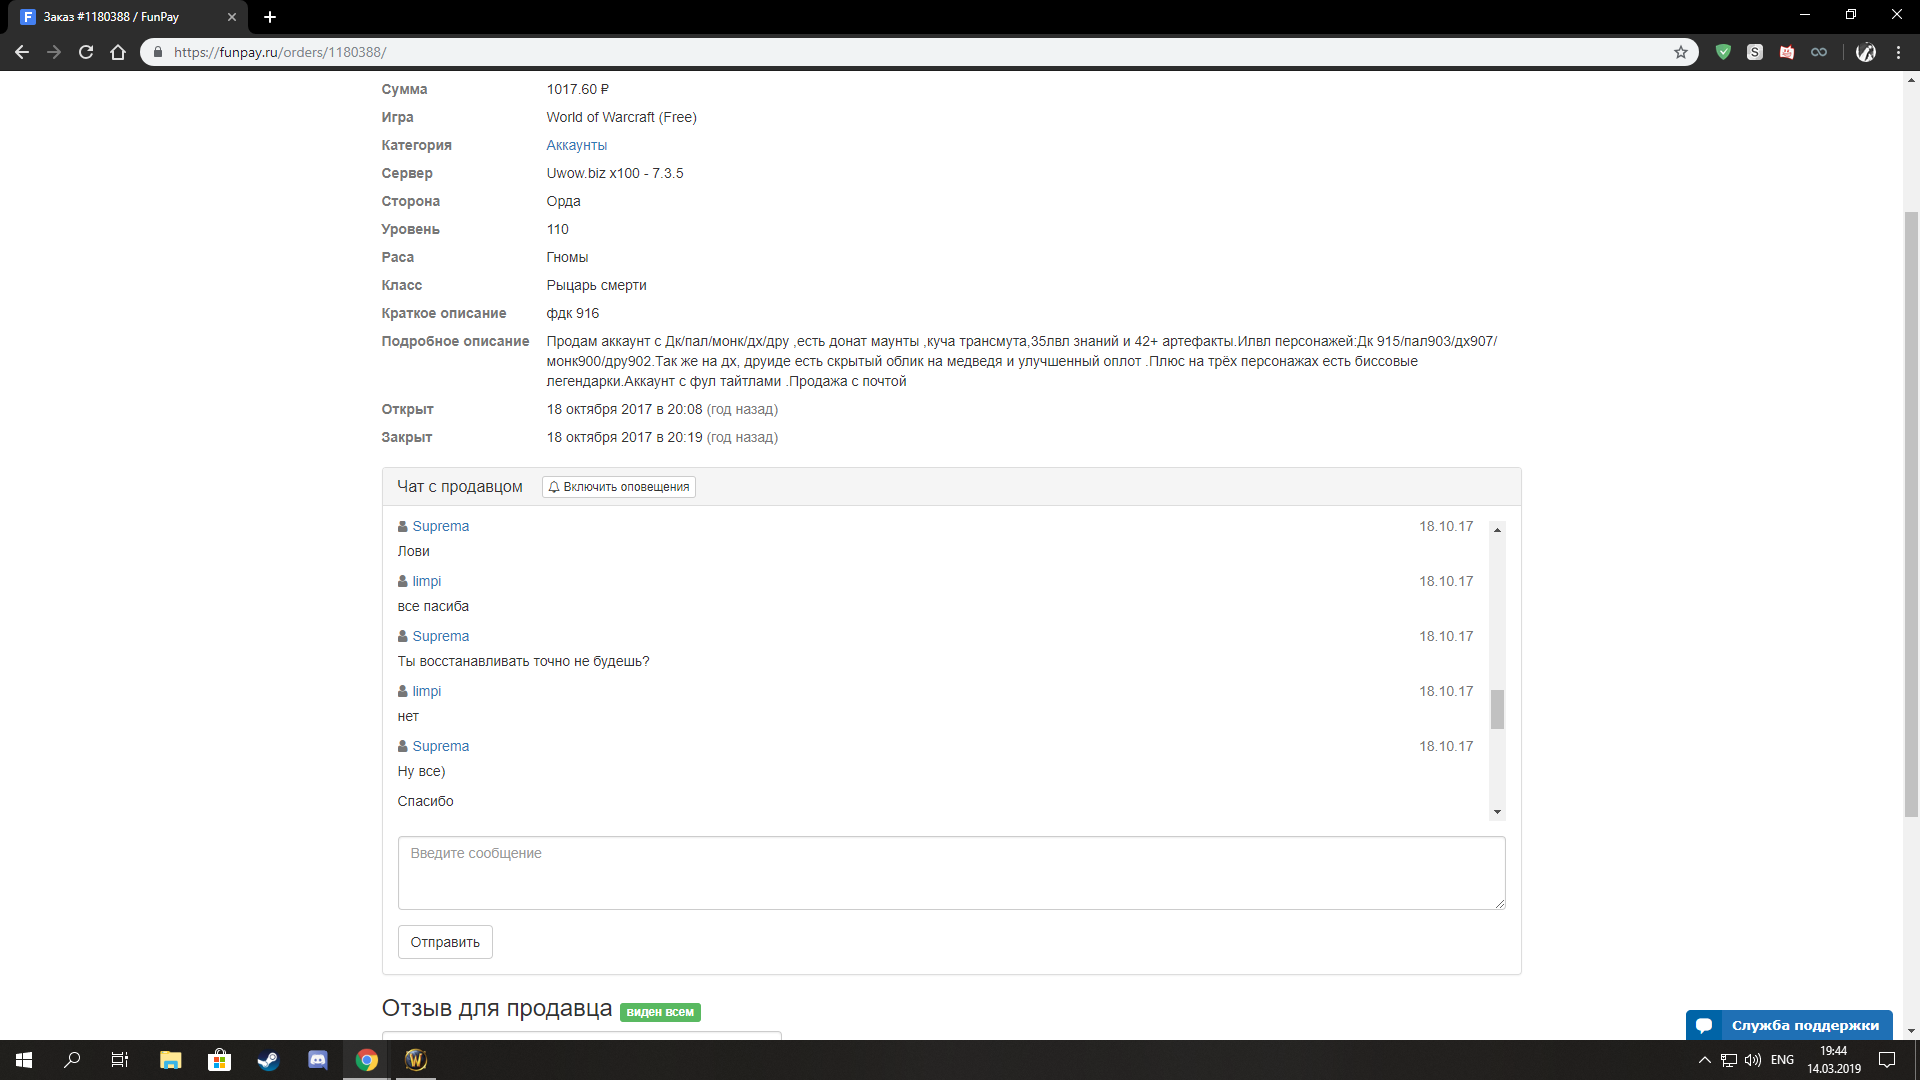Open Steam from the taskbar
This screenshot has width=1920, height=1080.
pyautogui.click(x=268, y=1060)
